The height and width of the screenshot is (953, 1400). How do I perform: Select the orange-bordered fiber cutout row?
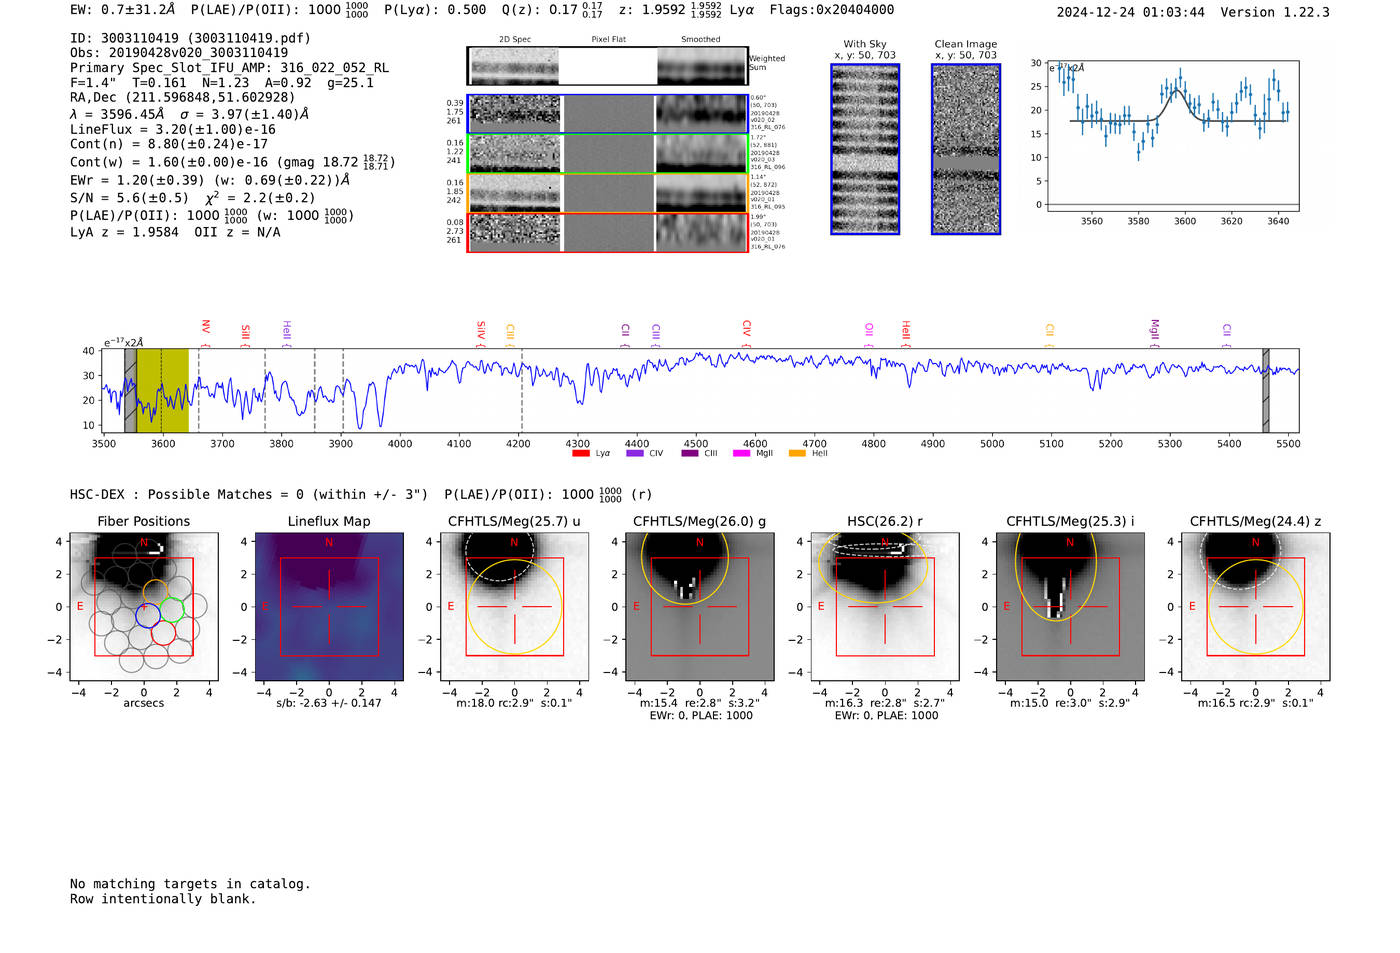(x=608, y=193)
